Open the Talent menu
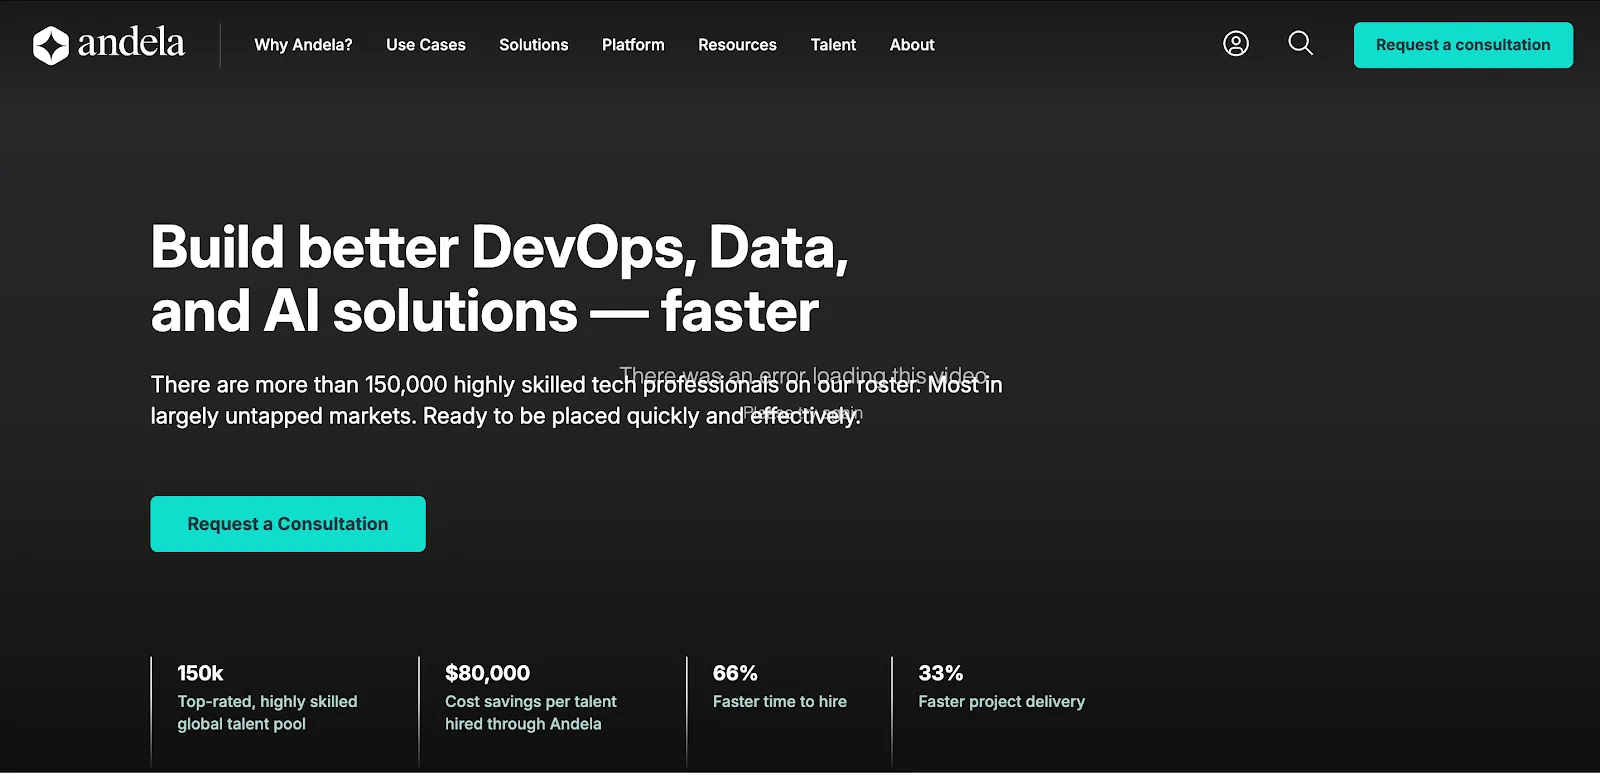 click(833, 45)
